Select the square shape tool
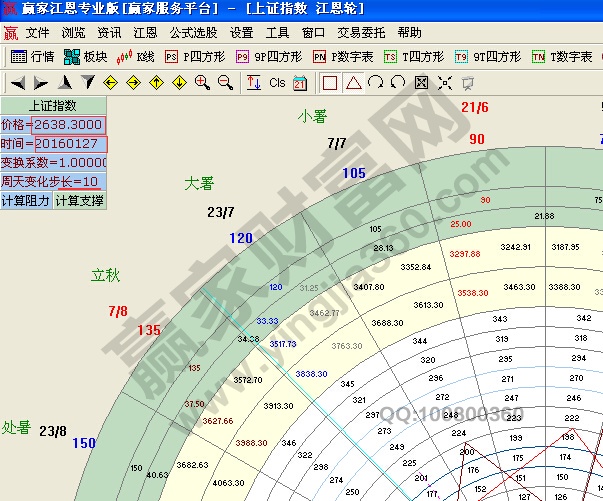 tap(330, 82)
